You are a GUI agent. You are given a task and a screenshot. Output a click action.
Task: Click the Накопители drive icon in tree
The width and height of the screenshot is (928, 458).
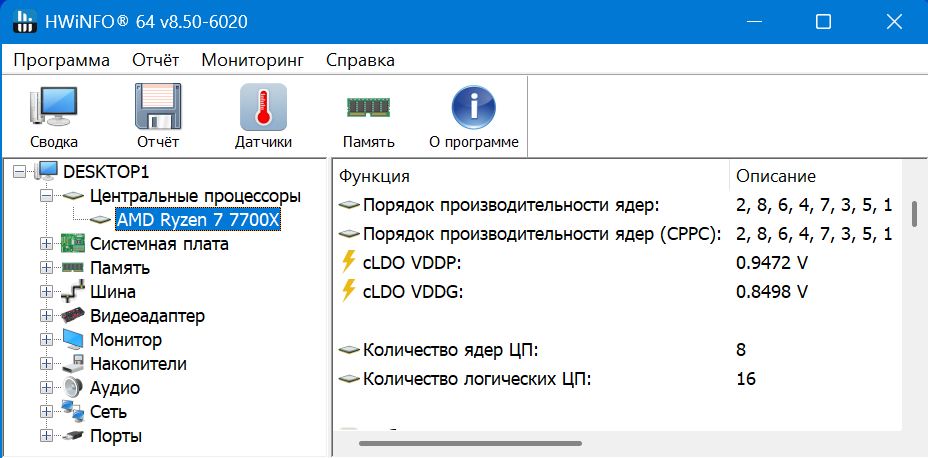pyautogui.click(x=73, y=363)
